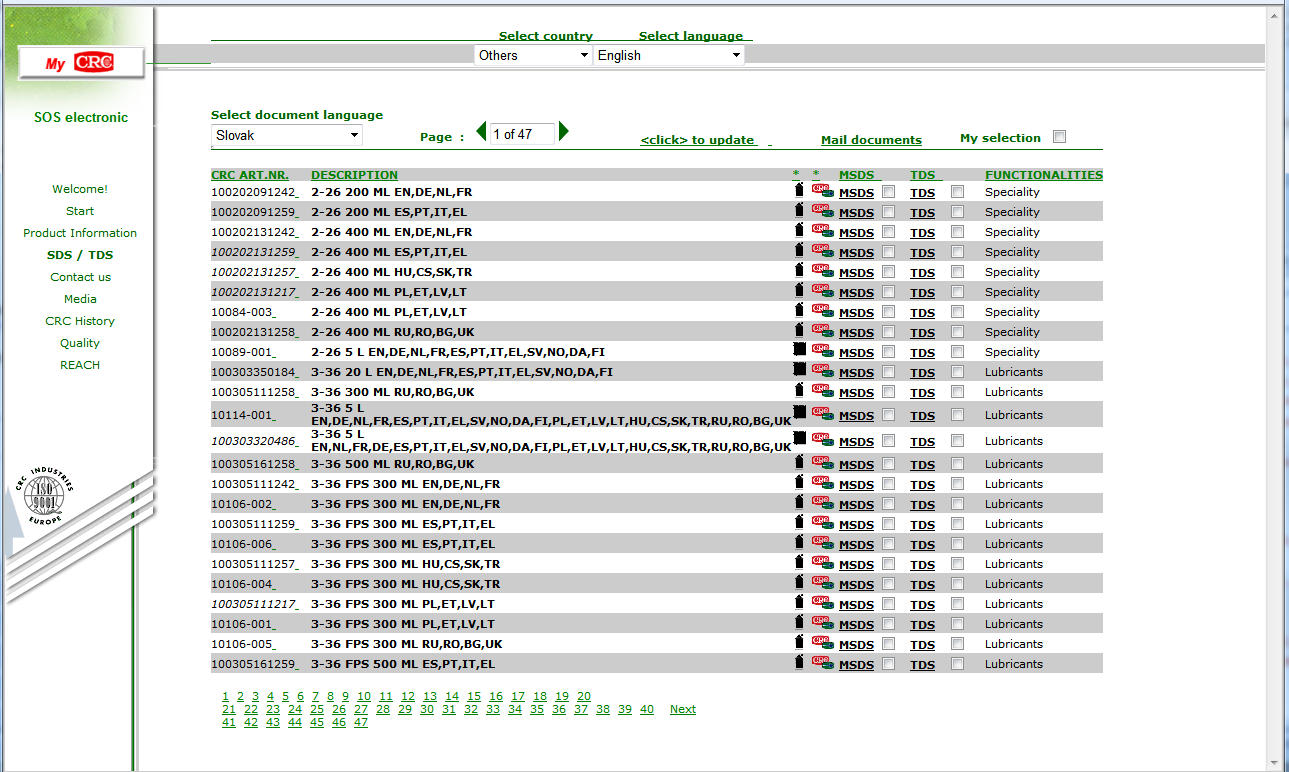This screenshot has width=1289, height=772.
Task: Check MSDS box for article 100202131259
Action: coord(889,251)
